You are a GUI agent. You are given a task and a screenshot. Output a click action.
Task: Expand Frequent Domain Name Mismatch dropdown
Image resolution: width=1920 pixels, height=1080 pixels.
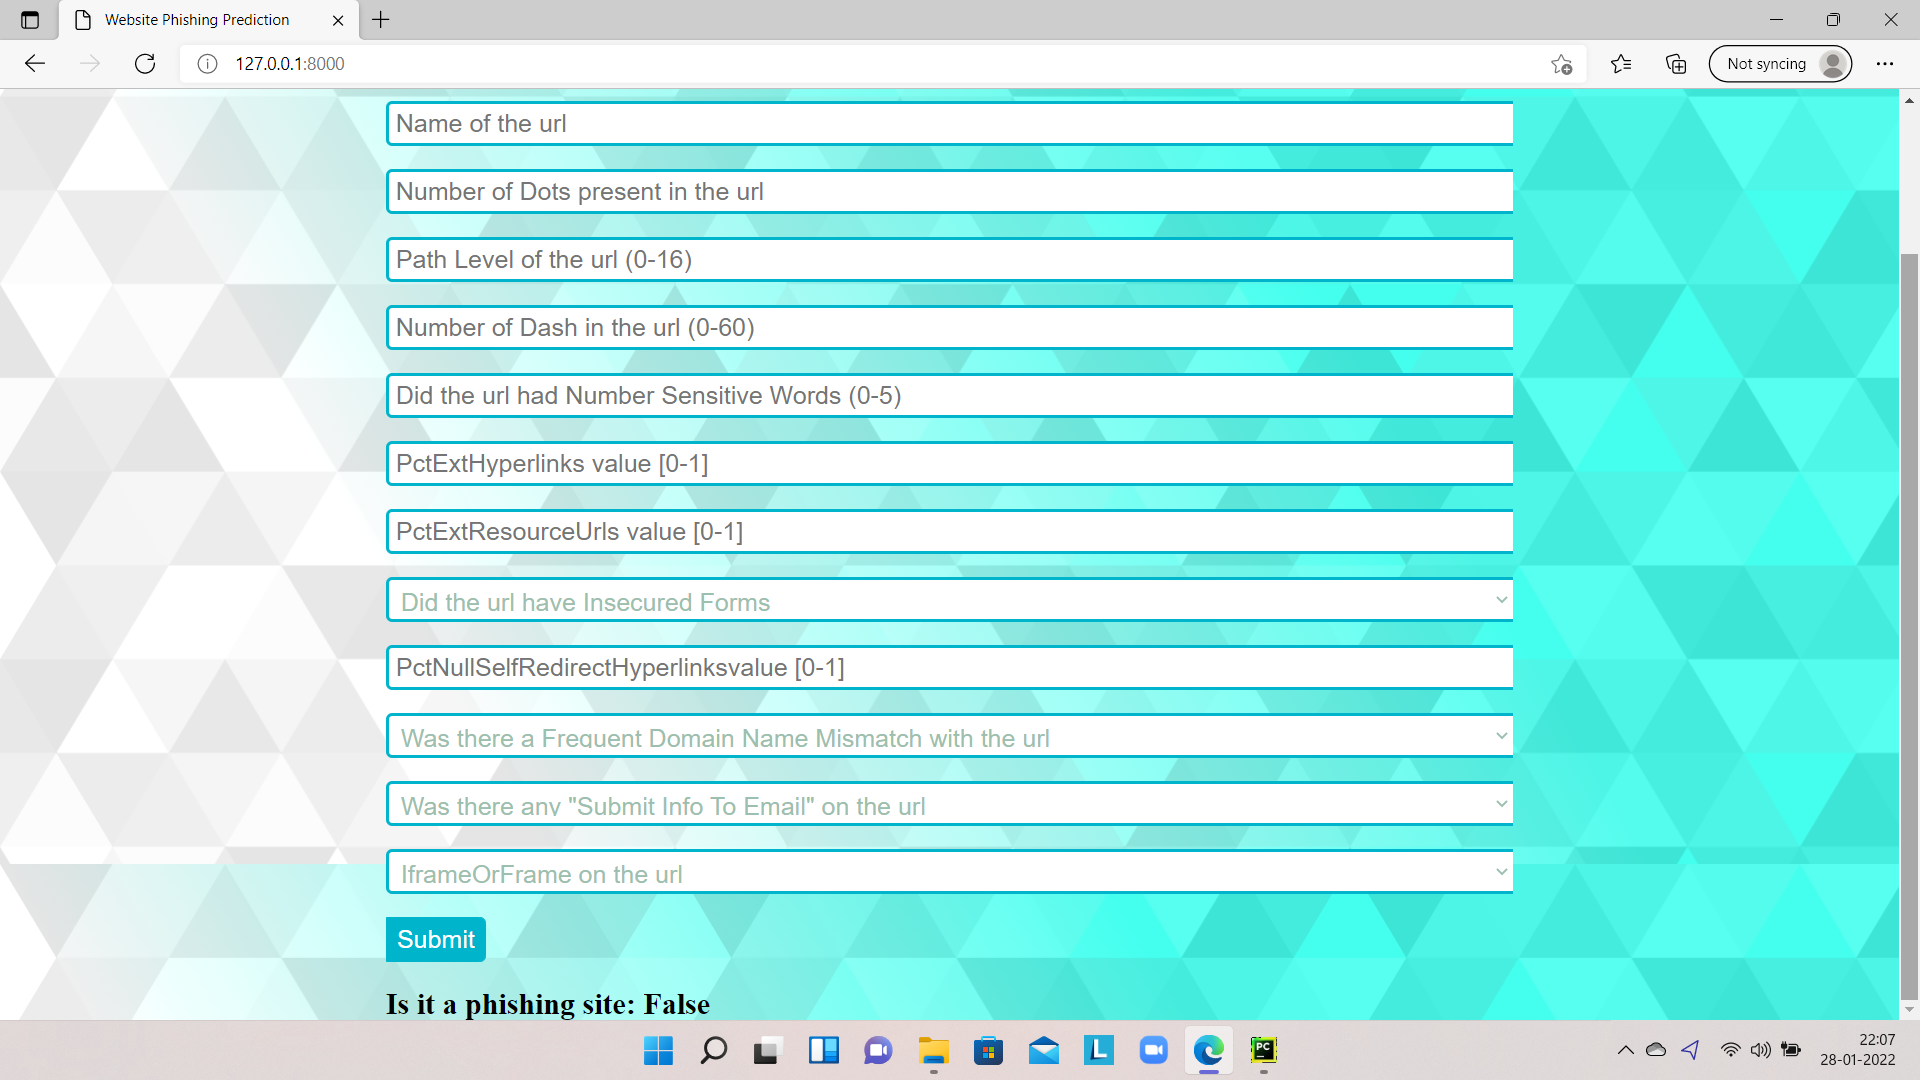(x=949, y=737)
